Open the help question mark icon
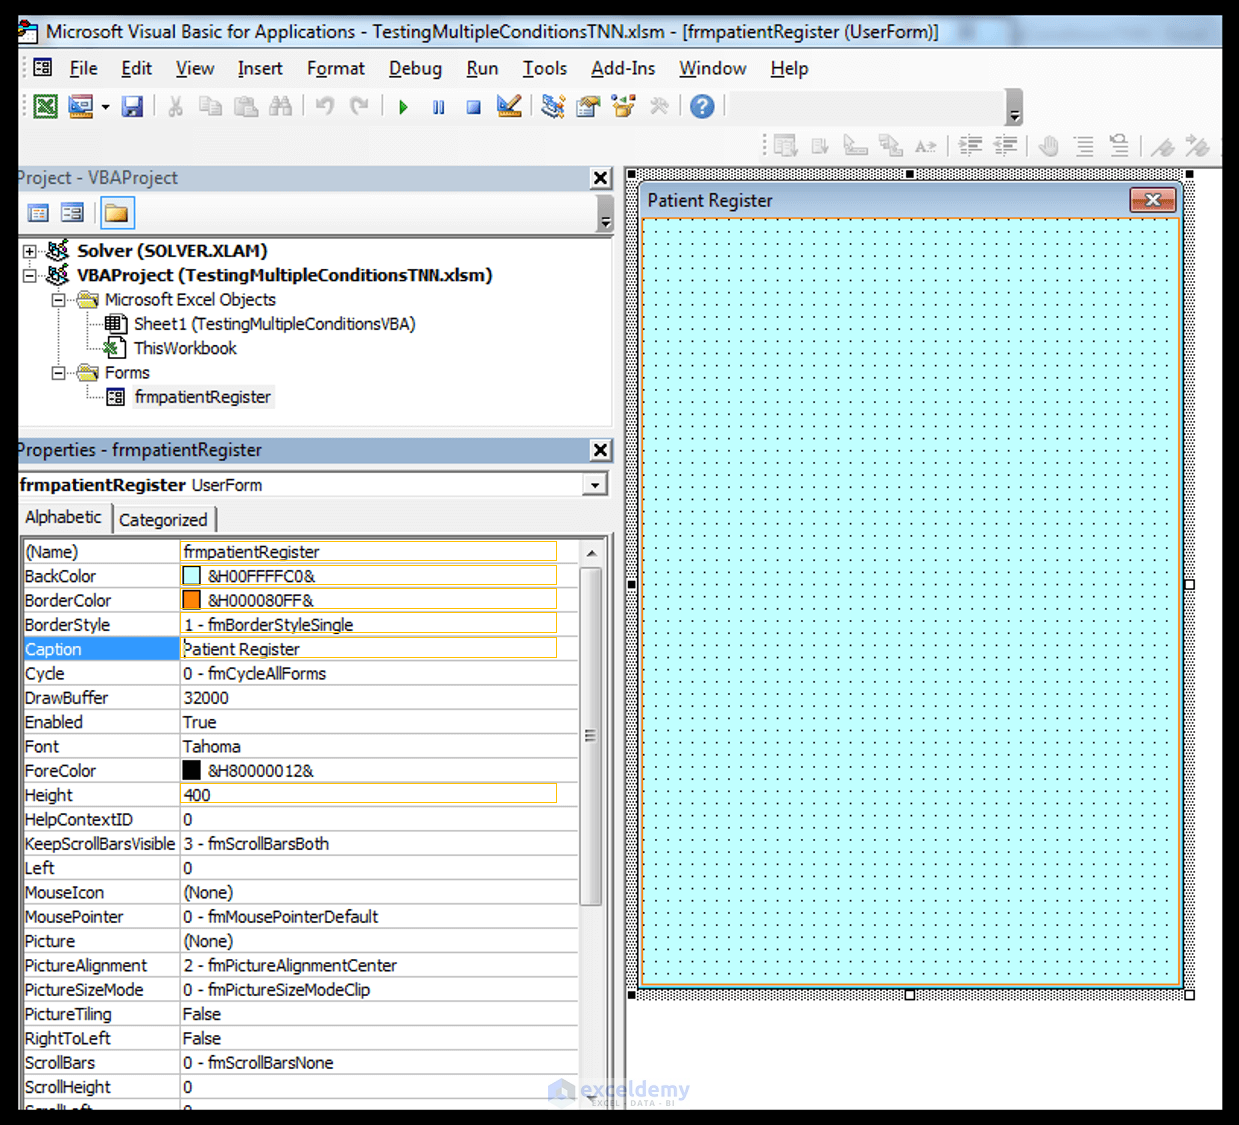 tap(702, 106)
